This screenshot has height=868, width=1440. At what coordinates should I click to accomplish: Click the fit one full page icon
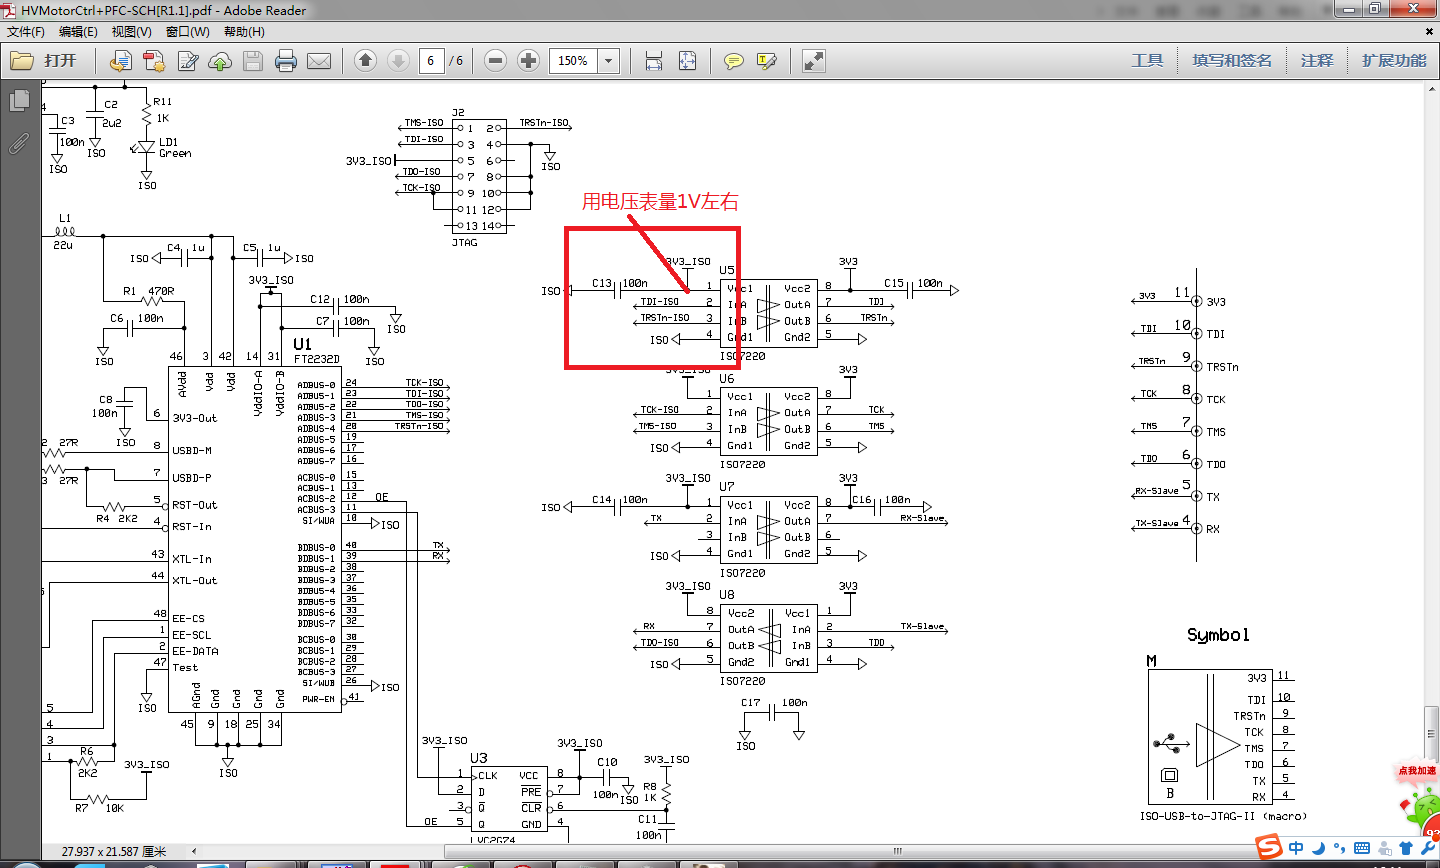click(687, 61)
